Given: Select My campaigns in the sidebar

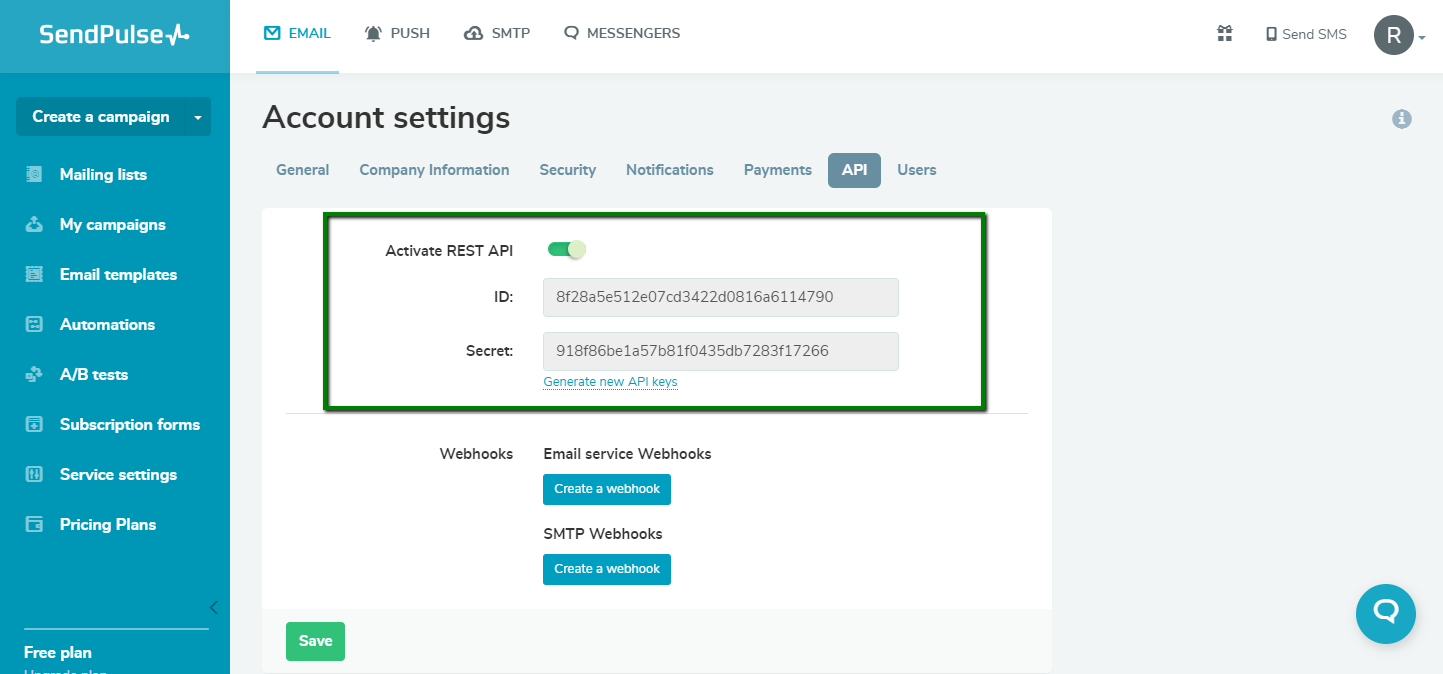Looking at the screenshot, I should pos(112,224).
